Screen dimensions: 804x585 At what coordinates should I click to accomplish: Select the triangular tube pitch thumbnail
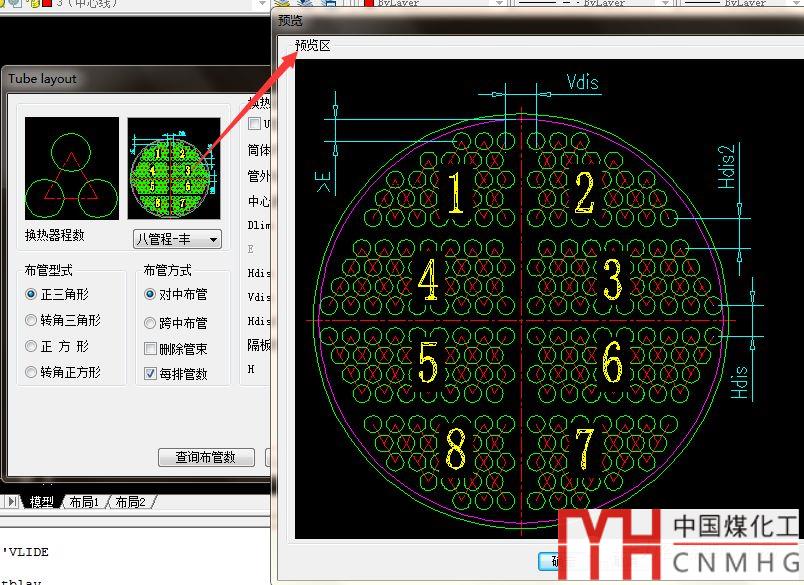coord(72,168)
